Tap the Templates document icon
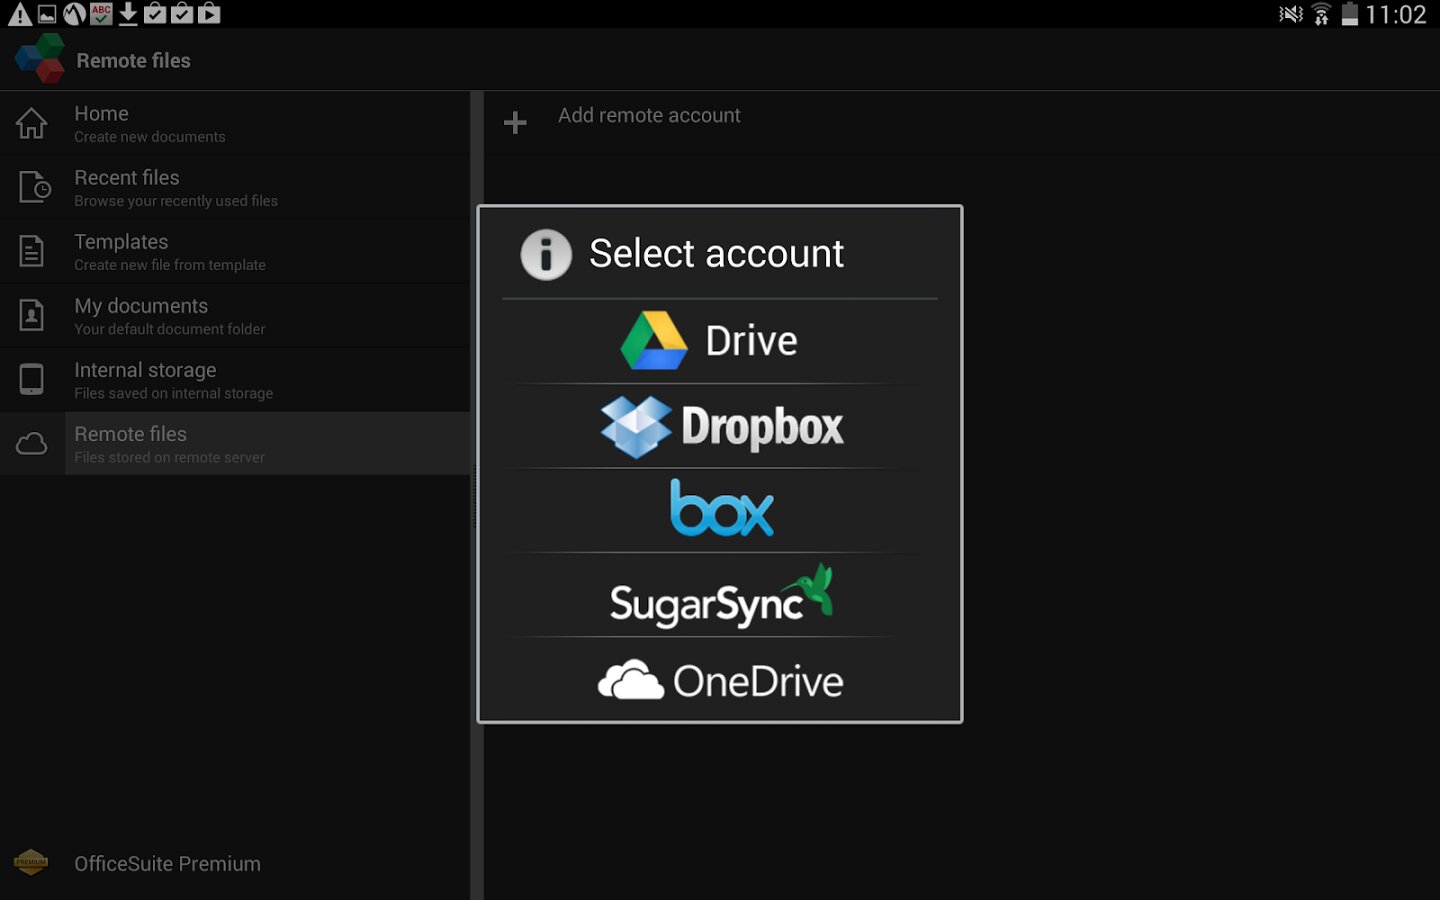This screenshot has height=900, width=1440. click(32, 251)
